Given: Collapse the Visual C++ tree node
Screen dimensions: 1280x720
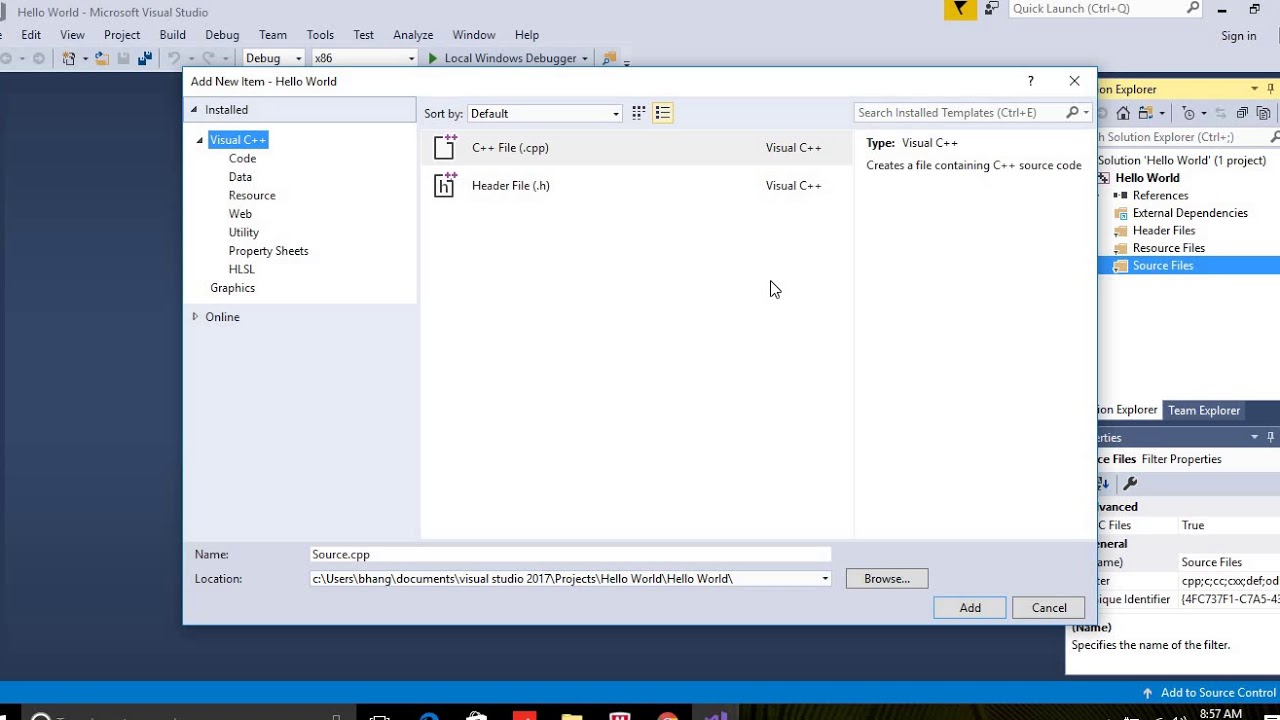Looking at the screenshot, I should [x=200, y=140].
